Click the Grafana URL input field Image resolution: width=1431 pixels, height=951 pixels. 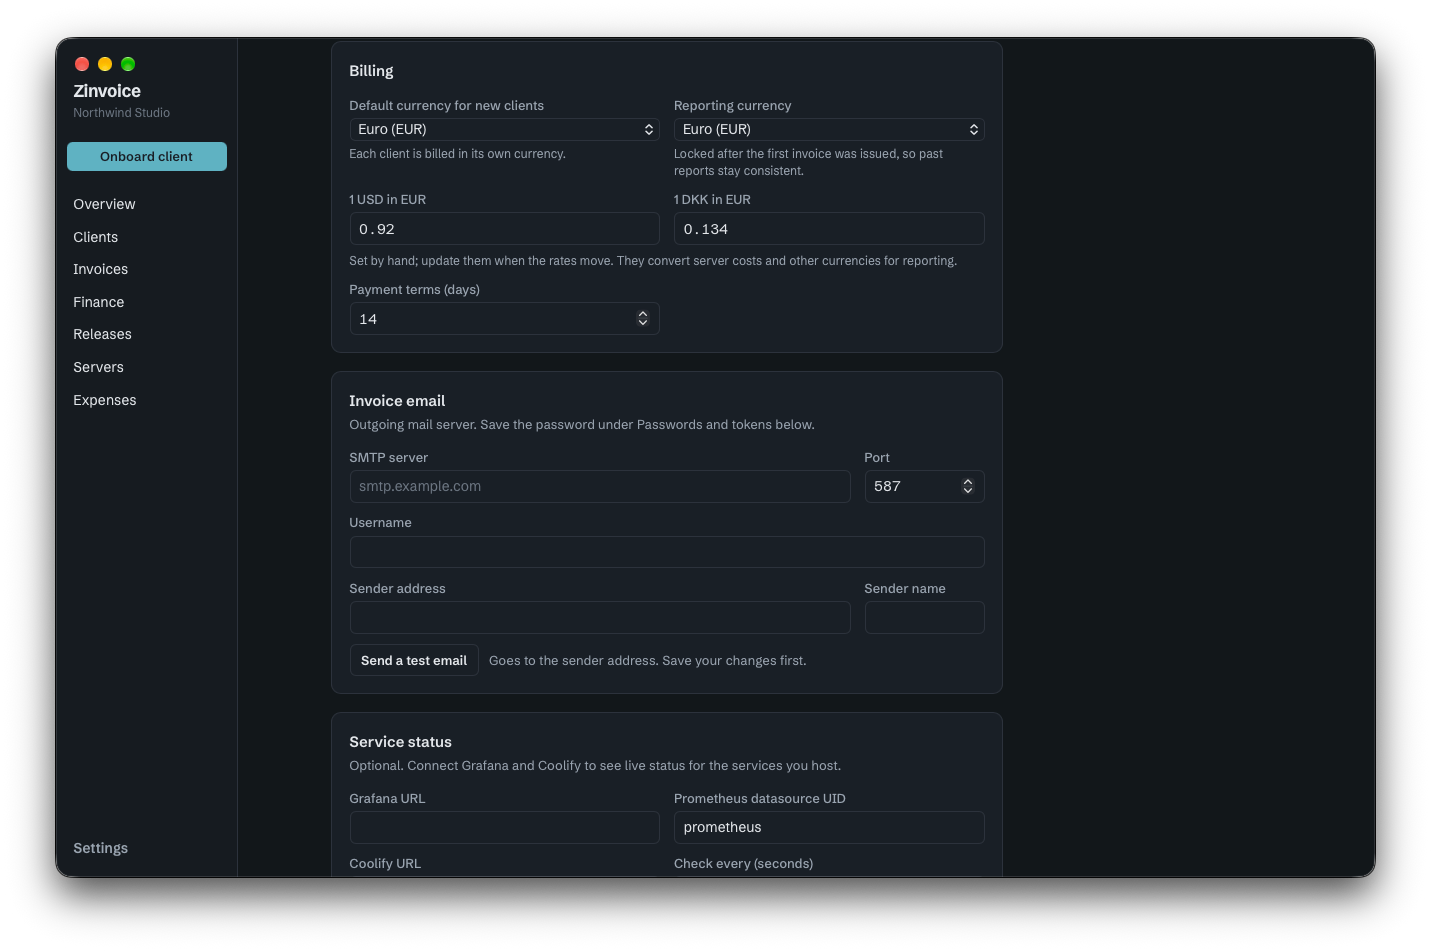coord(504,827)
